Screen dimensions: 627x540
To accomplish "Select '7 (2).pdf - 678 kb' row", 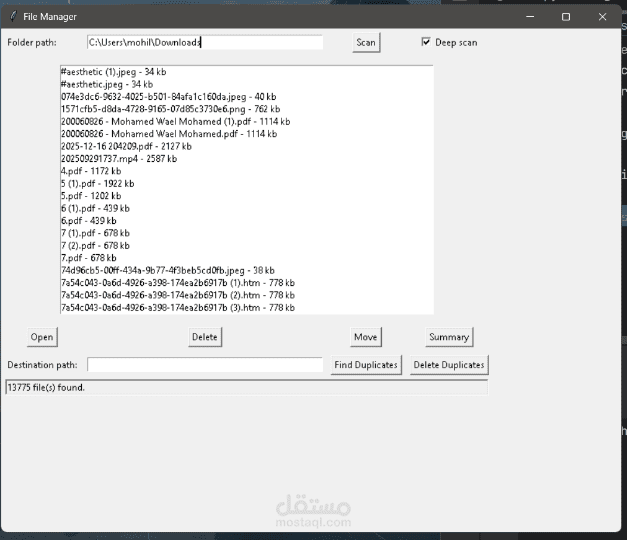I will pyautogui.click(x=247, y=246).
